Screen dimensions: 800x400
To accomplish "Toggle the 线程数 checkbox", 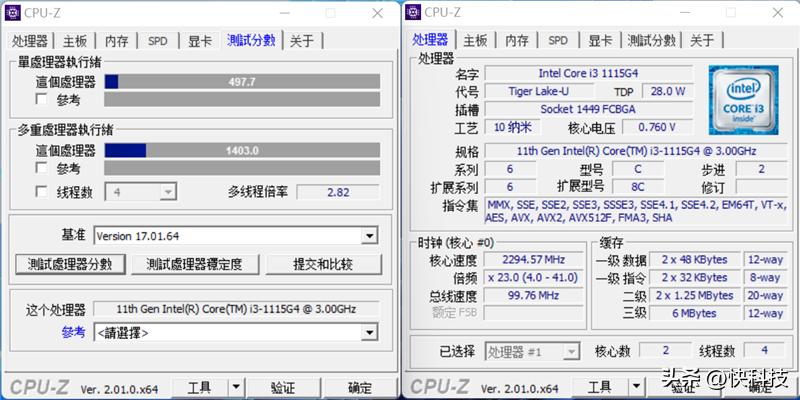I will [x=42, y=191].
